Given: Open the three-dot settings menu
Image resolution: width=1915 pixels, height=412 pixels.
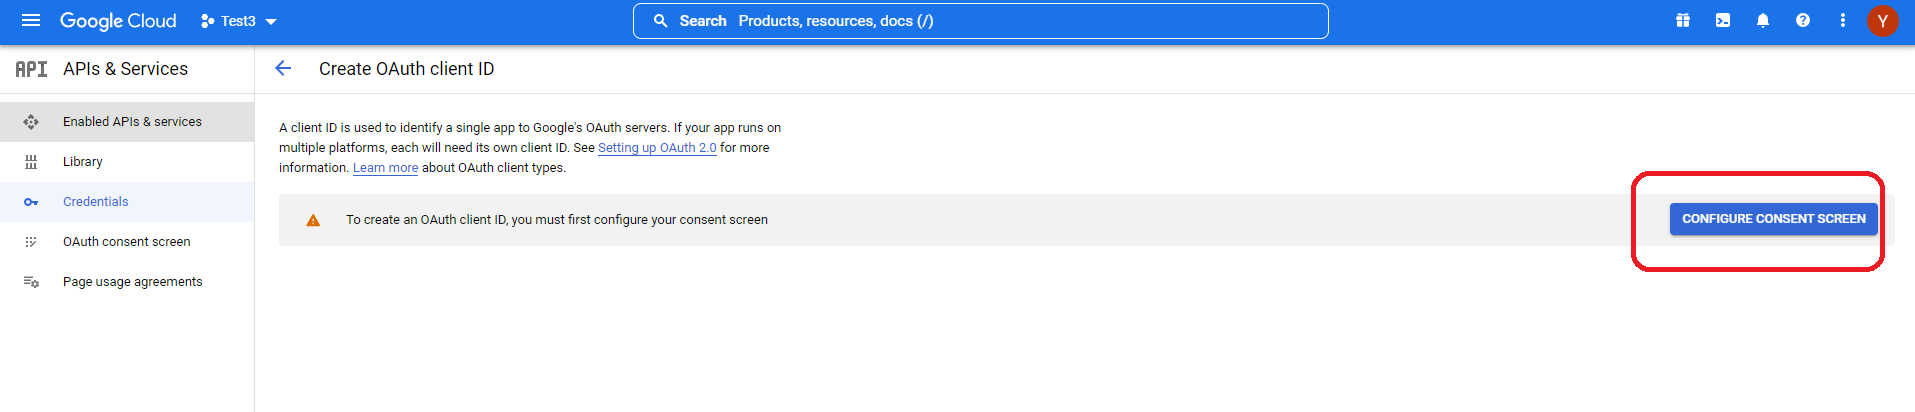Looking at the screenshot, I should 1843,20.
